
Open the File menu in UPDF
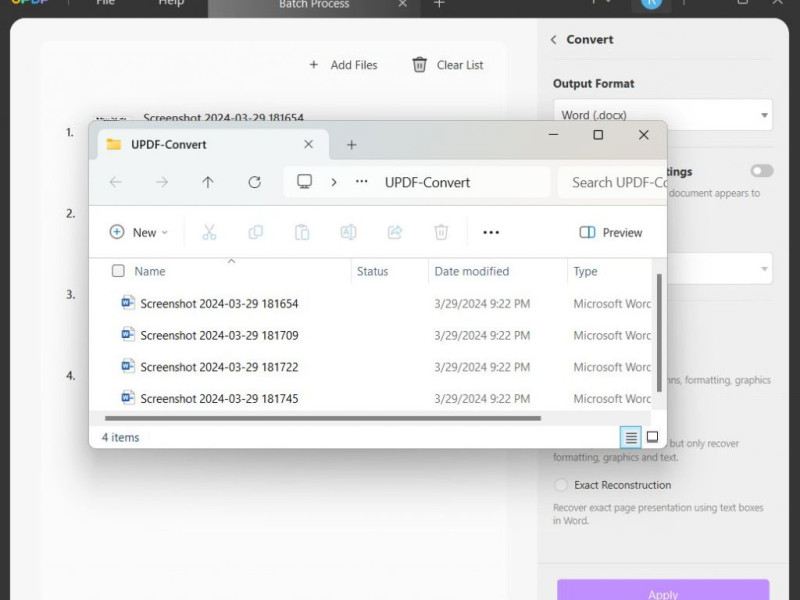click(106, 3)
